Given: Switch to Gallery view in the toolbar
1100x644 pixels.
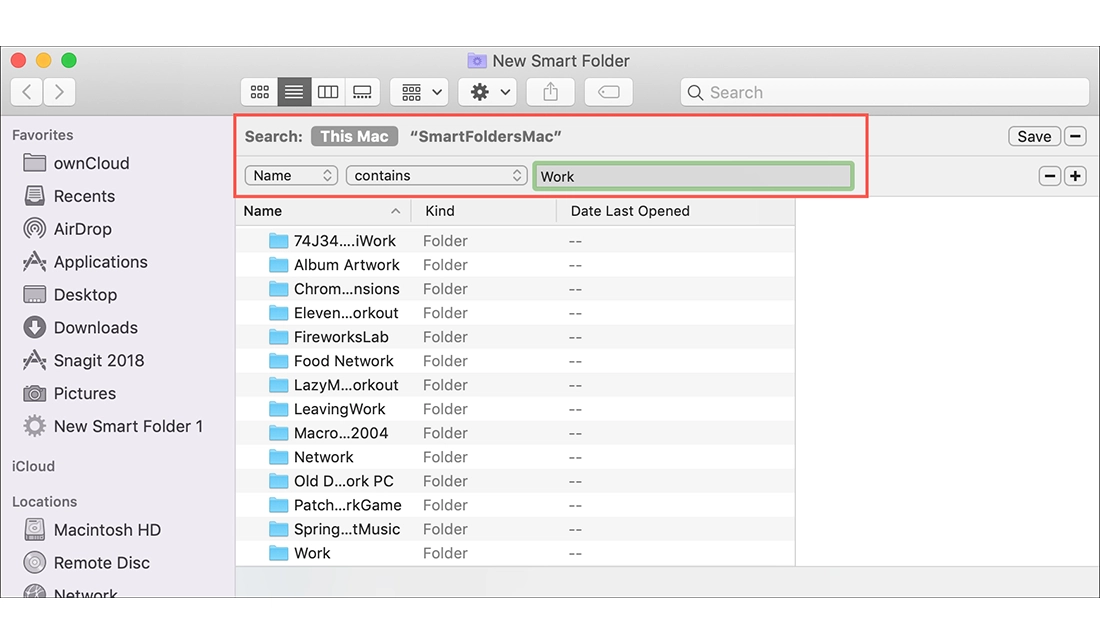Looking at the screenshot, I should [x=362, y=91].
